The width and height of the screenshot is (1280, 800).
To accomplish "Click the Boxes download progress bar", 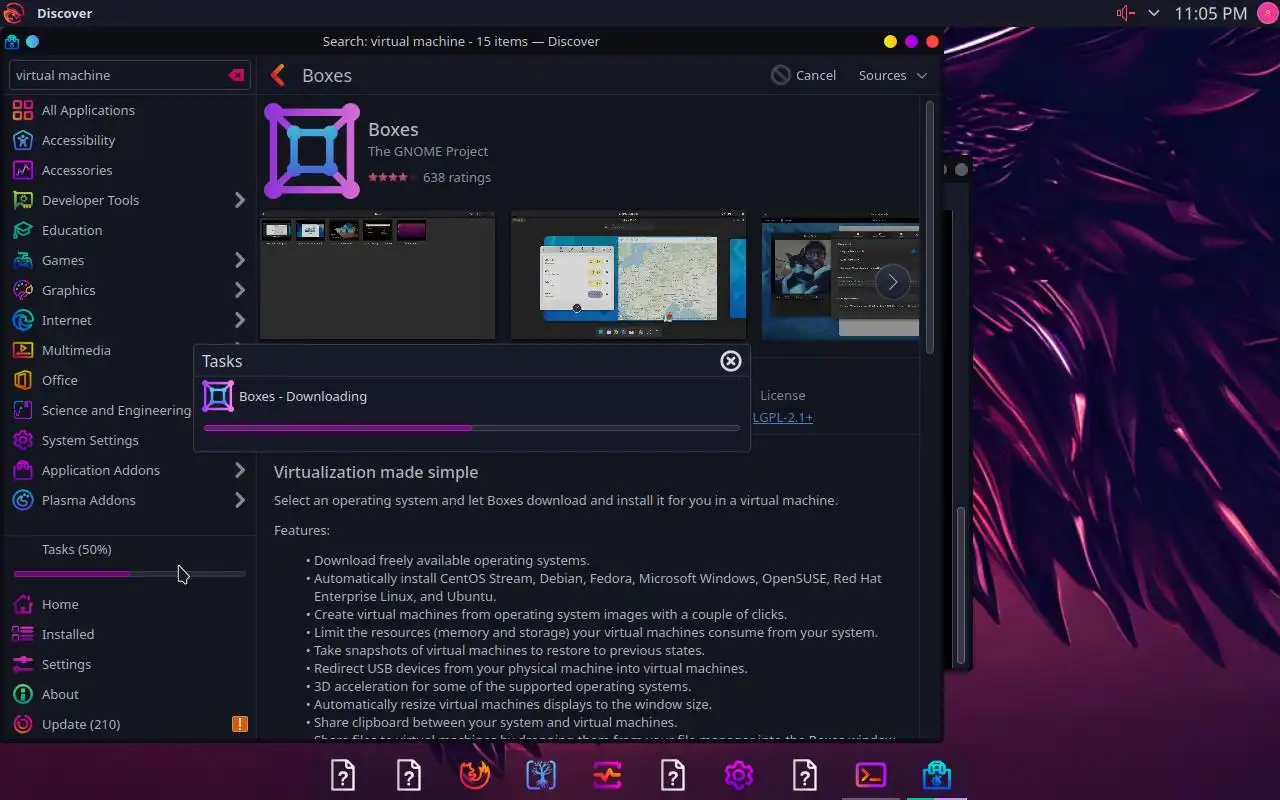I will (472, 428).
